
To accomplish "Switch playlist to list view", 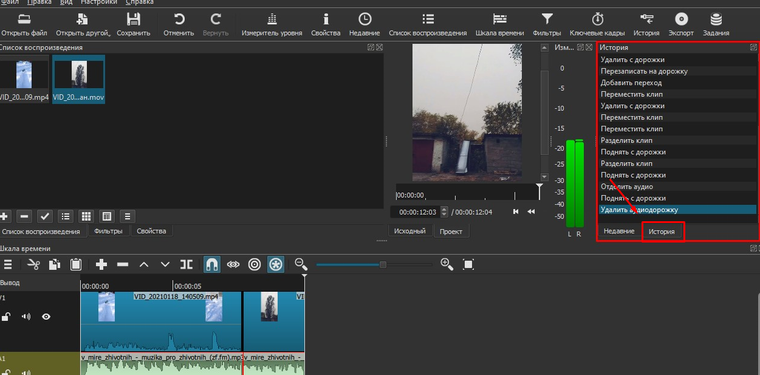I will pyautogui.click(x=66, y=216).
